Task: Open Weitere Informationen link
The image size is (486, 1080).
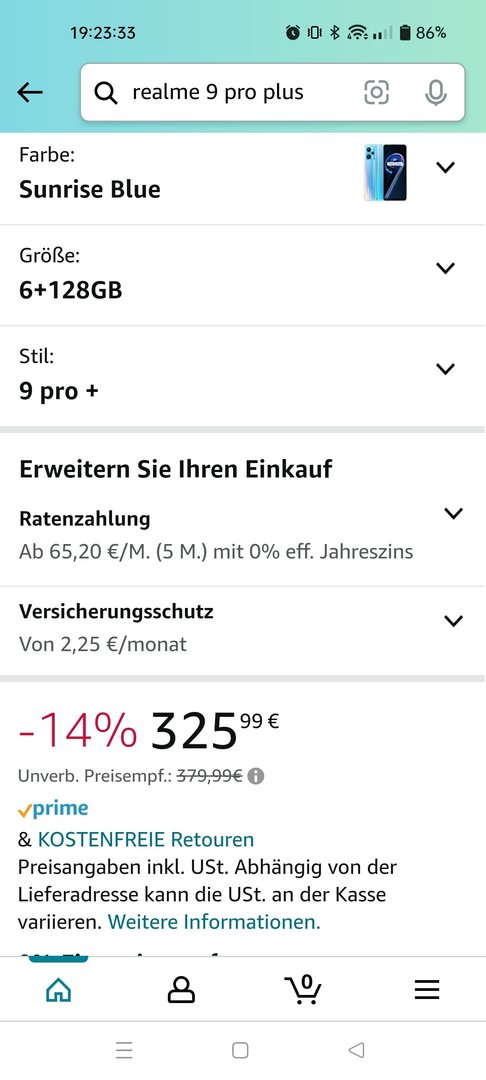Action: (x=214, y=922)
